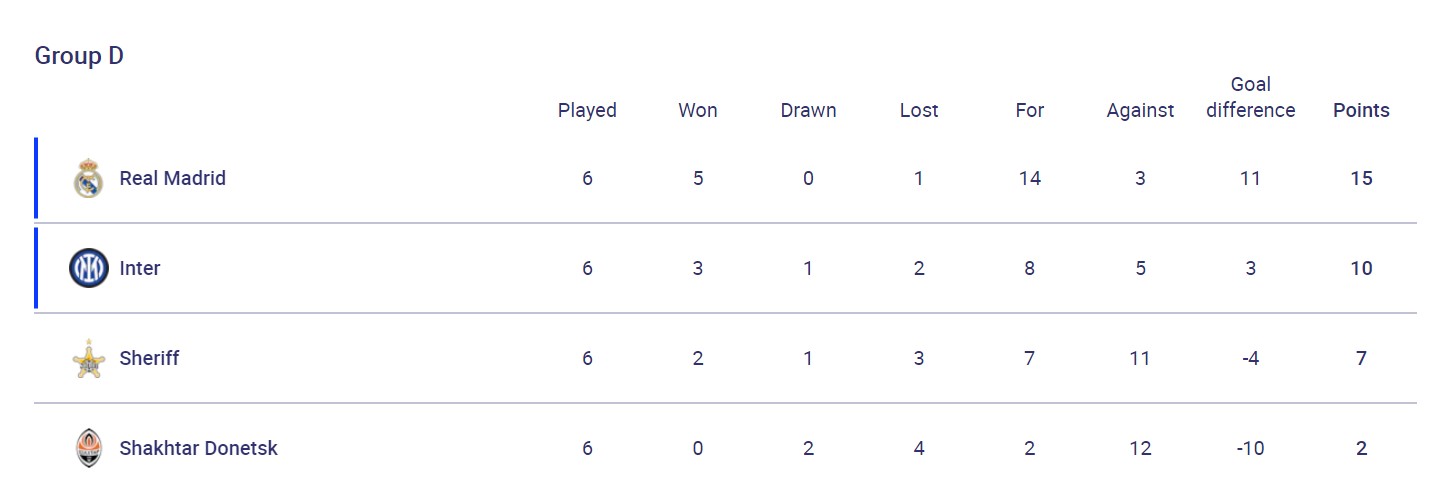
Task: Open the Real Madrid team link
Action: click(x=172, y=178)
